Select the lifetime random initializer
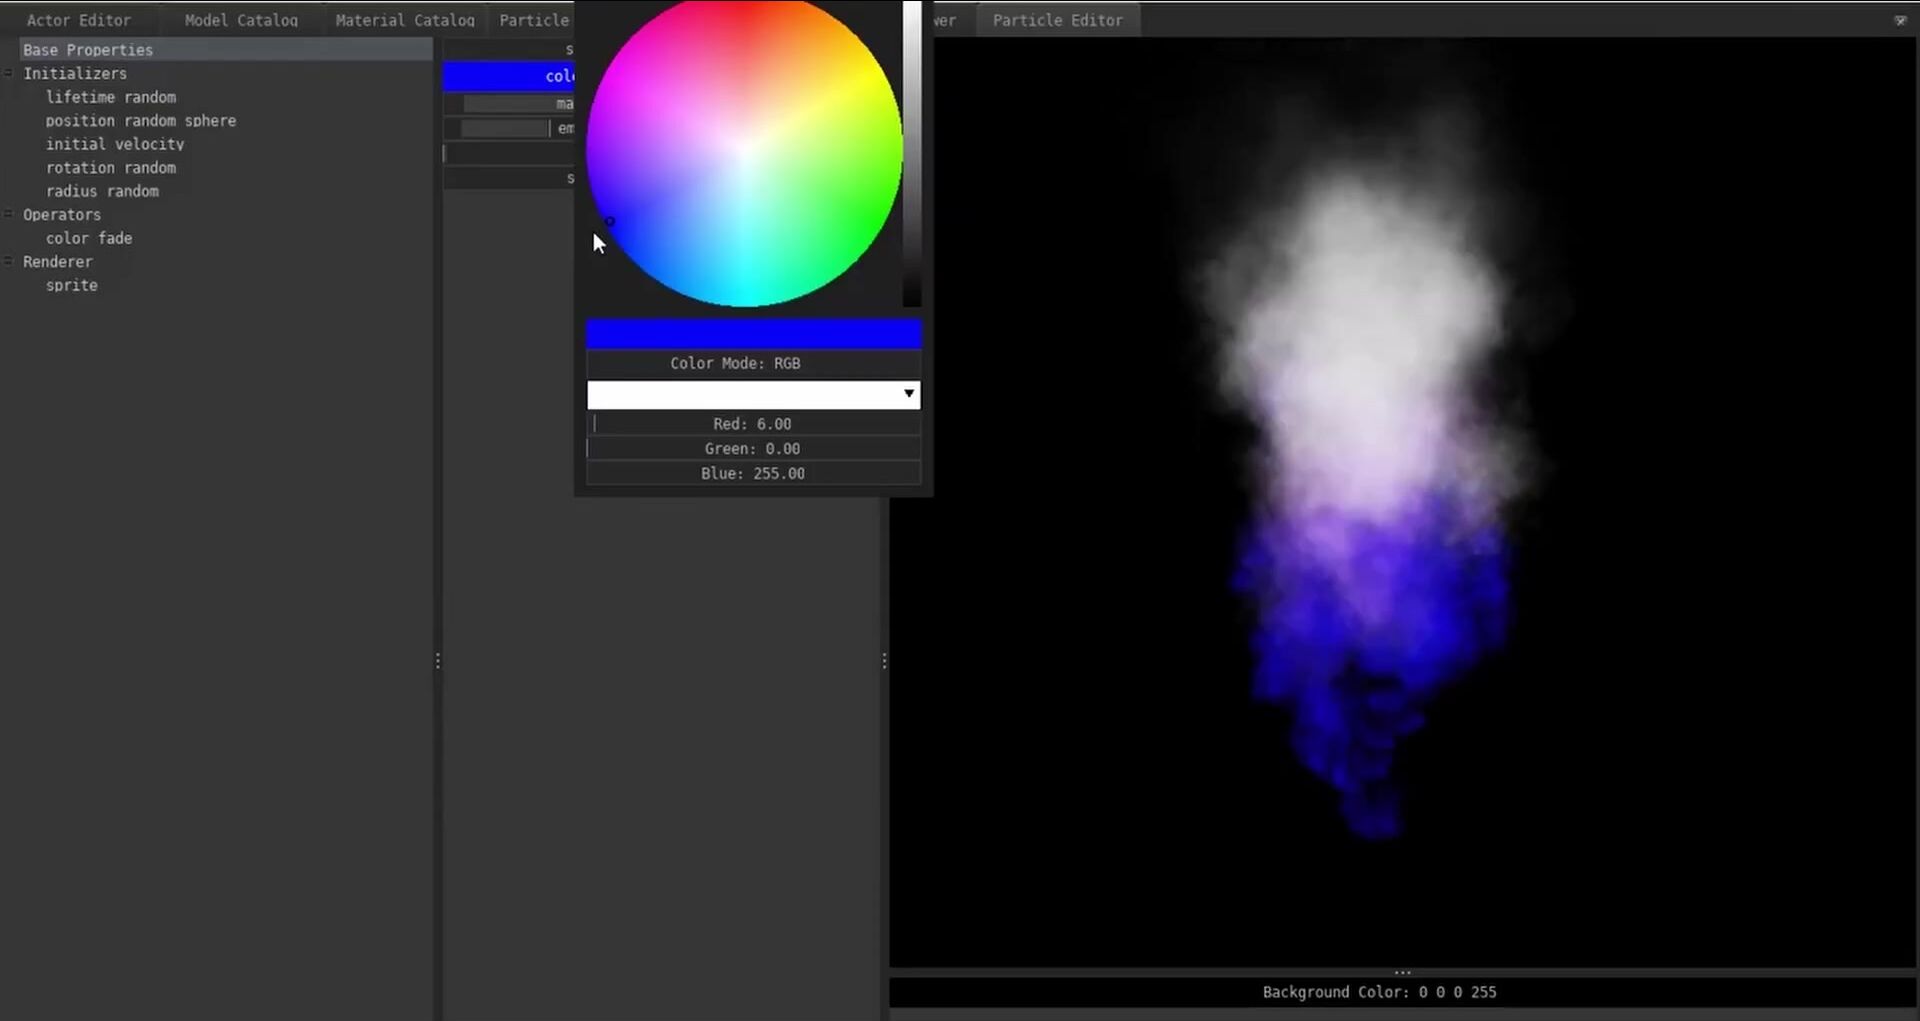This screenshot has height=1021, width=1920. click(111, 97)
